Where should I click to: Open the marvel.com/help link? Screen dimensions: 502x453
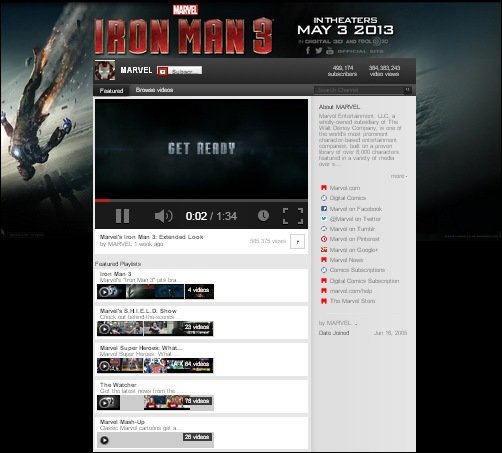tap(351, 291)
